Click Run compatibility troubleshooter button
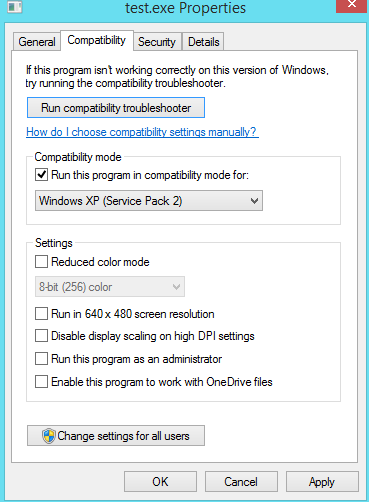Screen dimensions: 369x502 click(116, 108)
